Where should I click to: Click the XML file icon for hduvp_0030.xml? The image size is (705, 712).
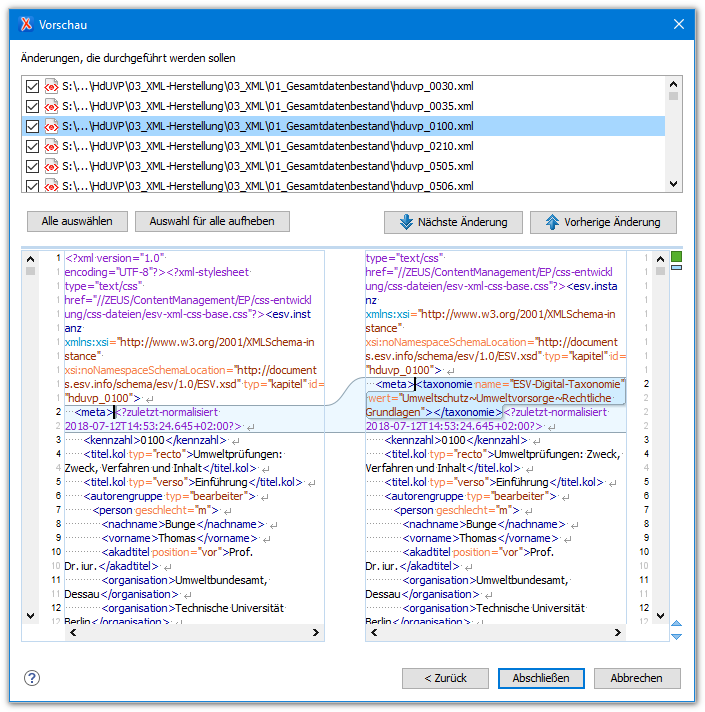tap(50, 87)
